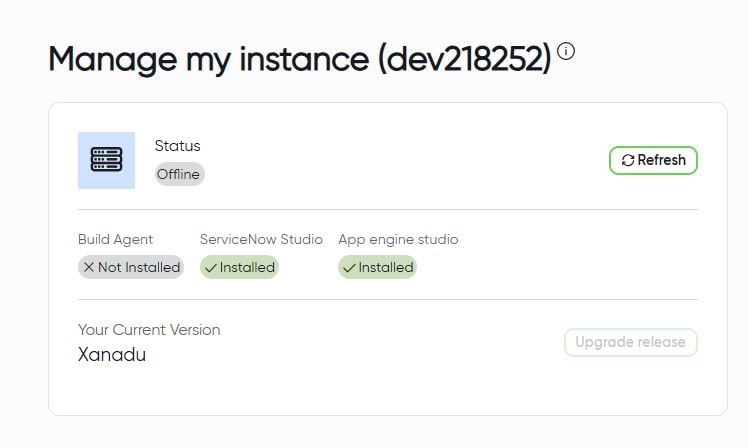
Task: Click the Build Agent label
Action: coord(116,239)
